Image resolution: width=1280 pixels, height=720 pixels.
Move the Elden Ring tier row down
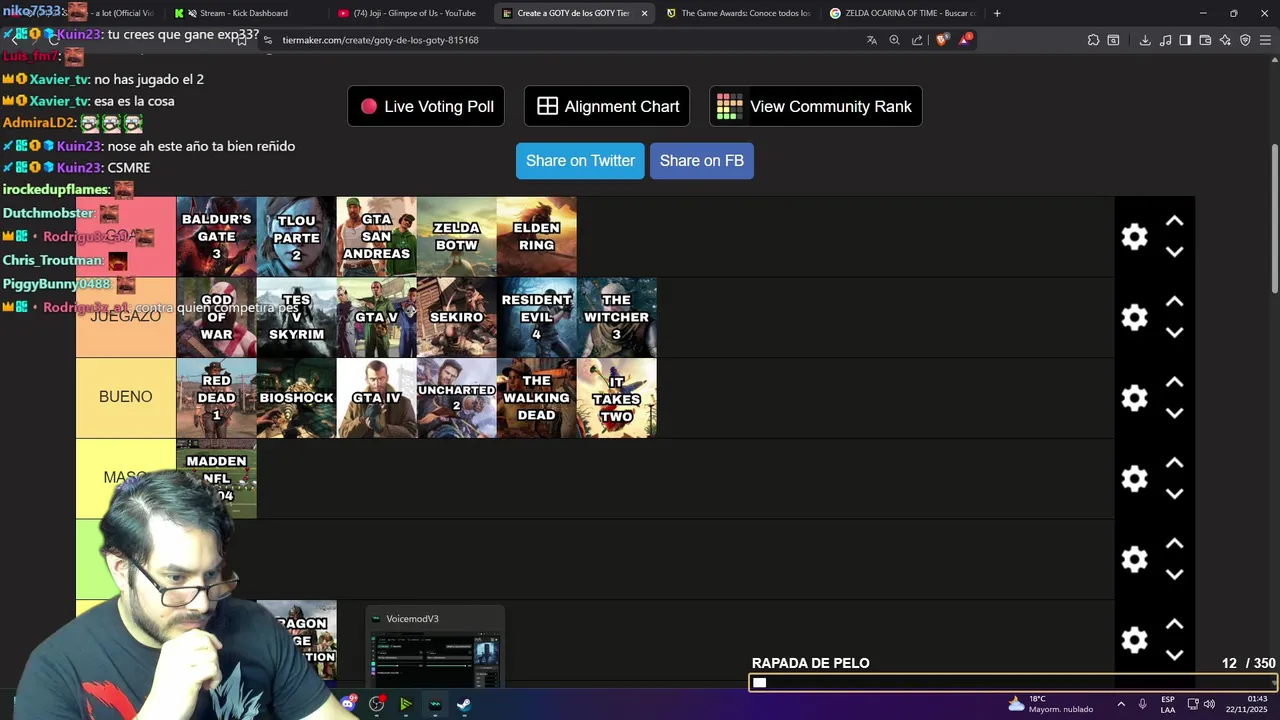pyautogui.click(x=1175, y=252)
